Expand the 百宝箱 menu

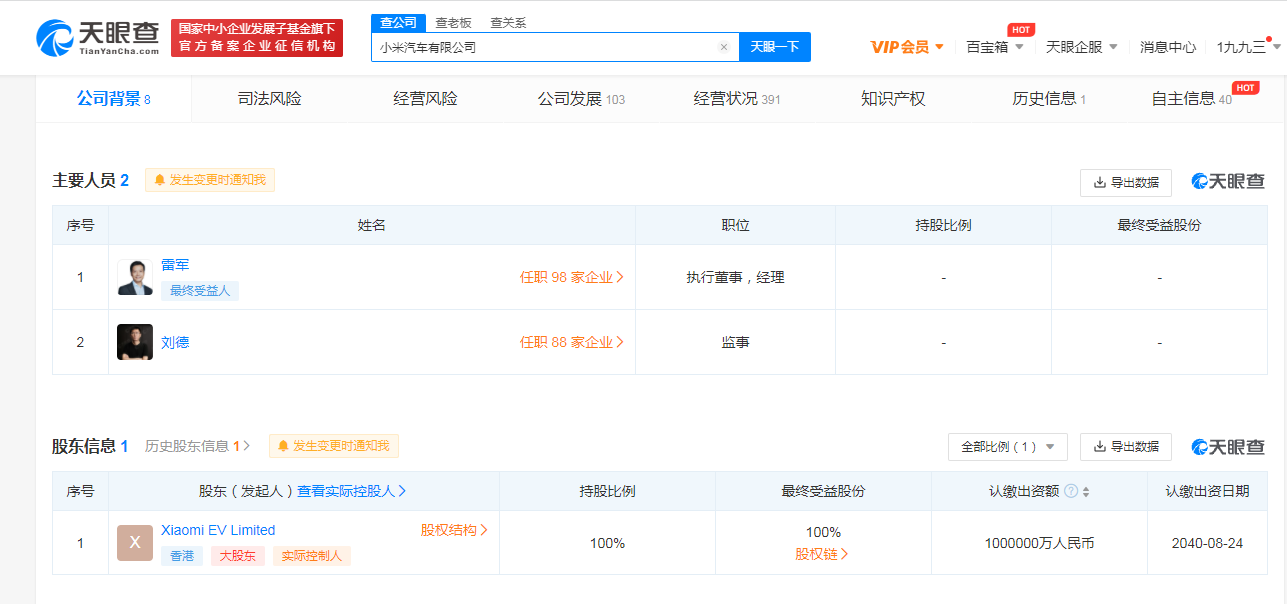tap(994, 47)
